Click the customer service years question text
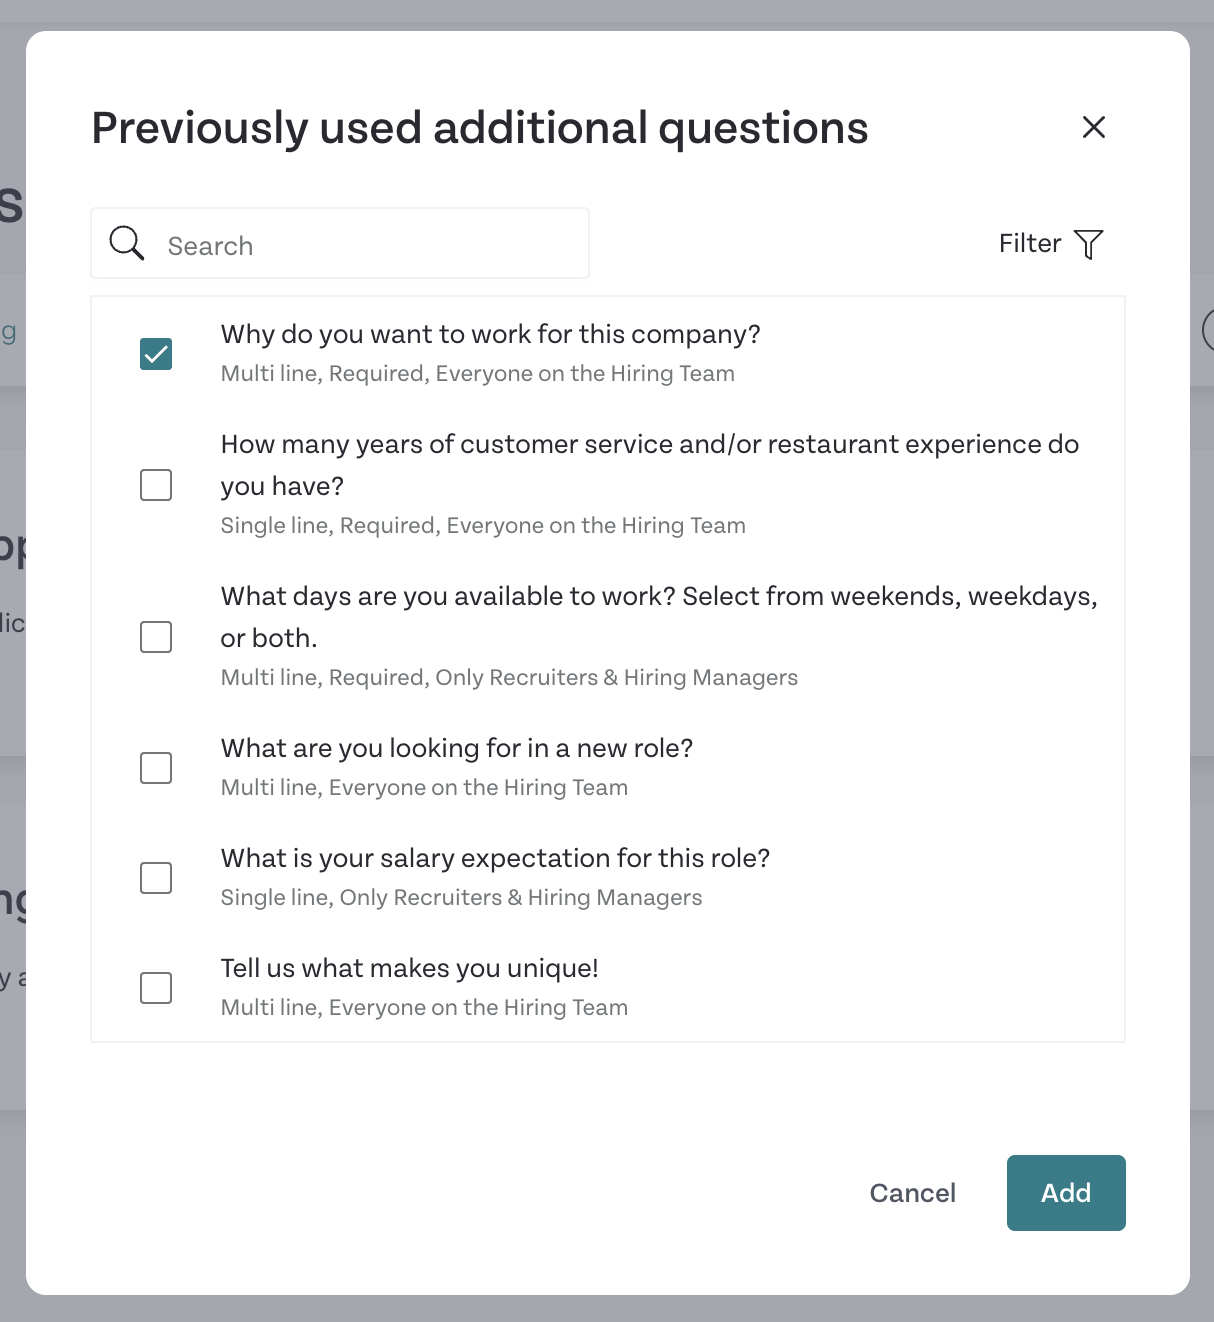Image resolution: width=1214 pixels, height=1322 pixels. point(650,465)
